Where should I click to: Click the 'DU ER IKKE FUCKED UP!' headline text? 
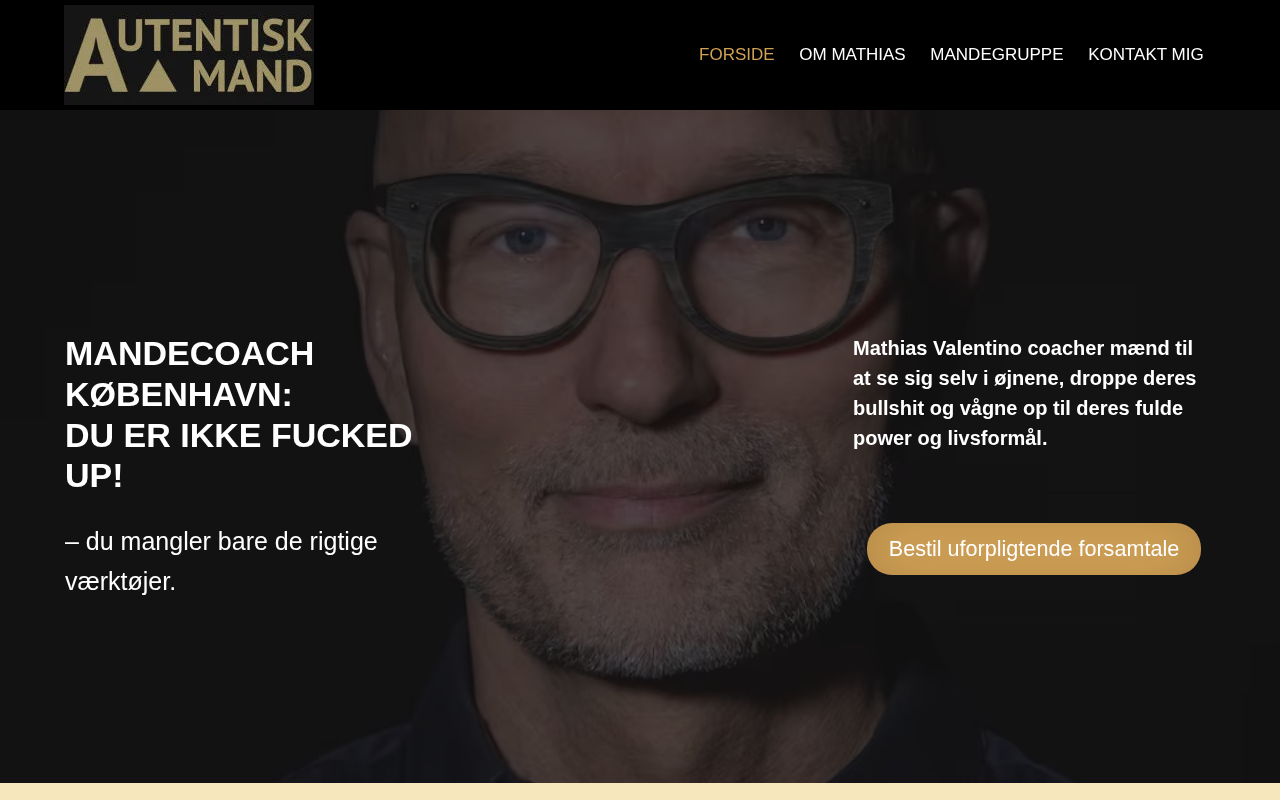[x=239, y=455]
